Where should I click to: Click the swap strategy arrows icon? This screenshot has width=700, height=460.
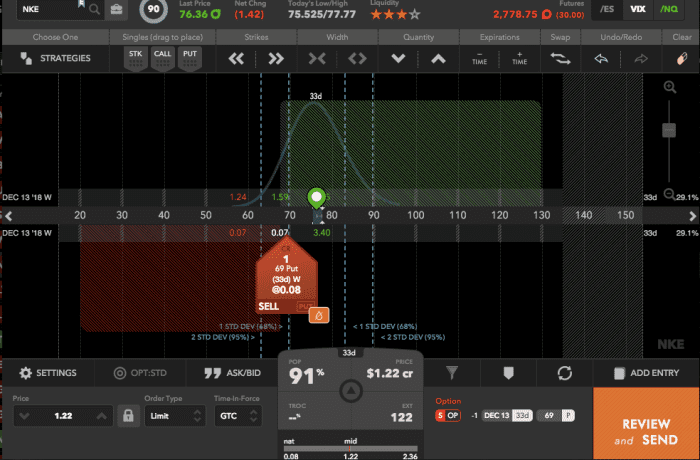tap(559, 59)
